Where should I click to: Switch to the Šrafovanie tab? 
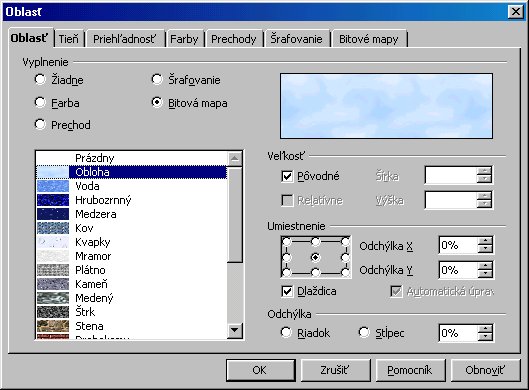[296, 39]
